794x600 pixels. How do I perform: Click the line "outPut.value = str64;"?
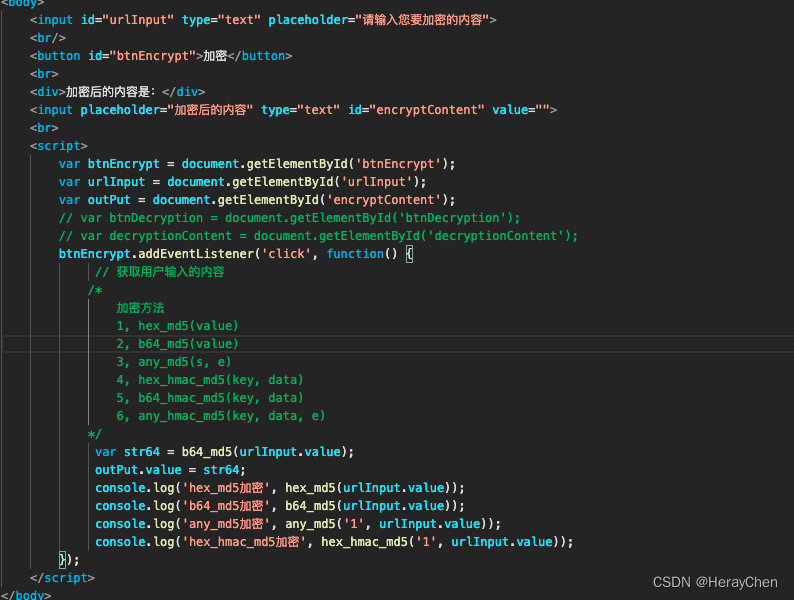coord(170,470)
